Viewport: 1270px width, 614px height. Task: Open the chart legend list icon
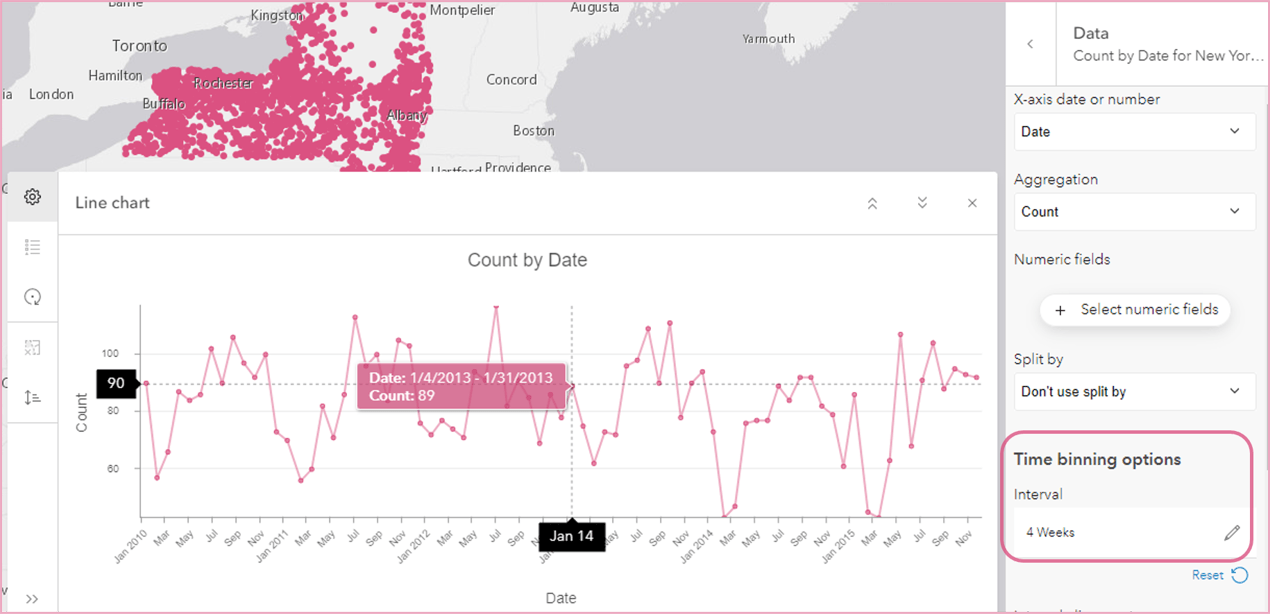click(32, 247)
